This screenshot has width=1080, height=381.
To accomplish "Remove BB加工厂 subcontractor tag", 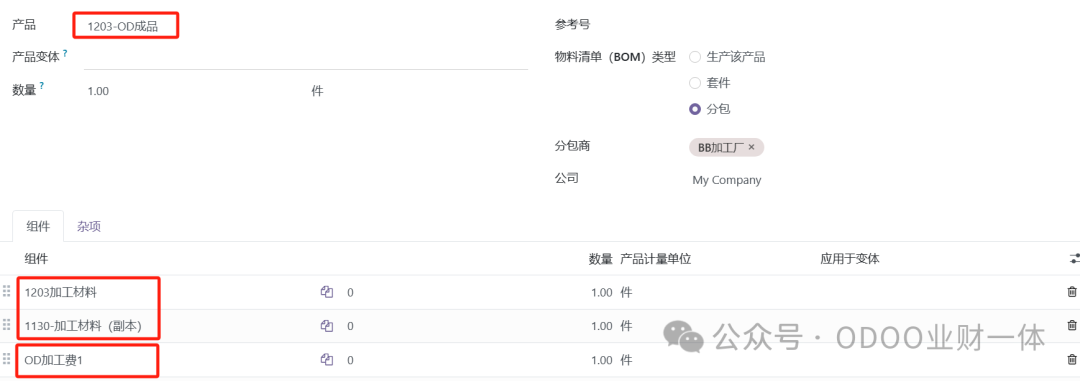I will click(x=751, y=147).
